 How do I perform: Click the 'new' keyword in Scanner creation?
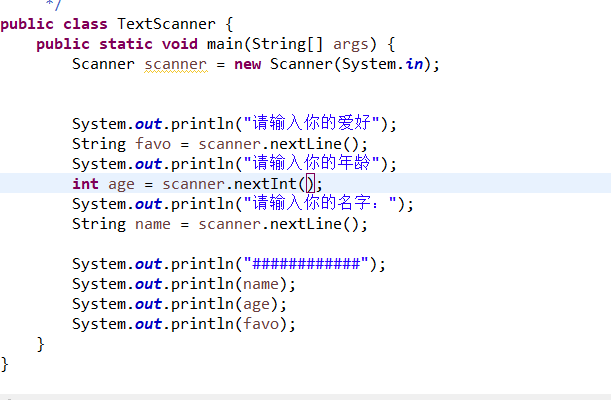247,64
